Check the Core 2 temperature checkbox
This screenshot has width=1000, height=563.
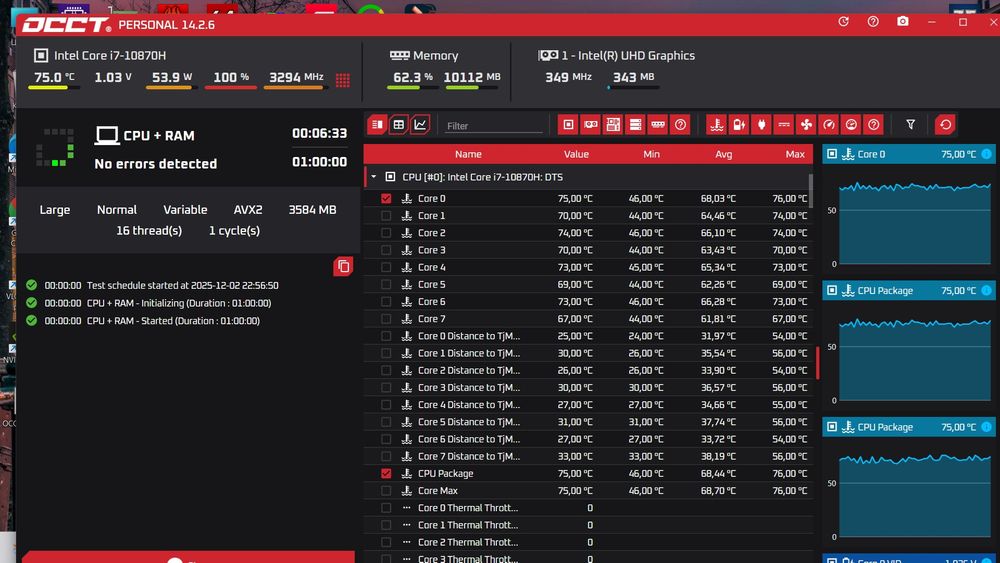click(386, 233)
